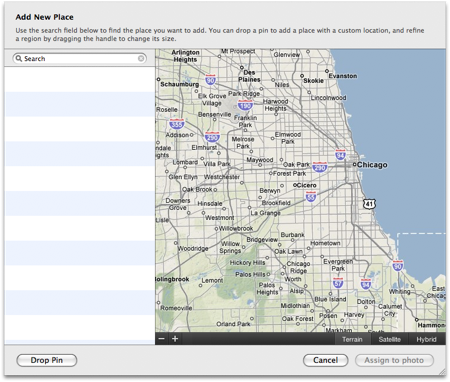Screen dimensions: 450x382
Task: Switch map view to Satellite
Action: coord(390,339)
